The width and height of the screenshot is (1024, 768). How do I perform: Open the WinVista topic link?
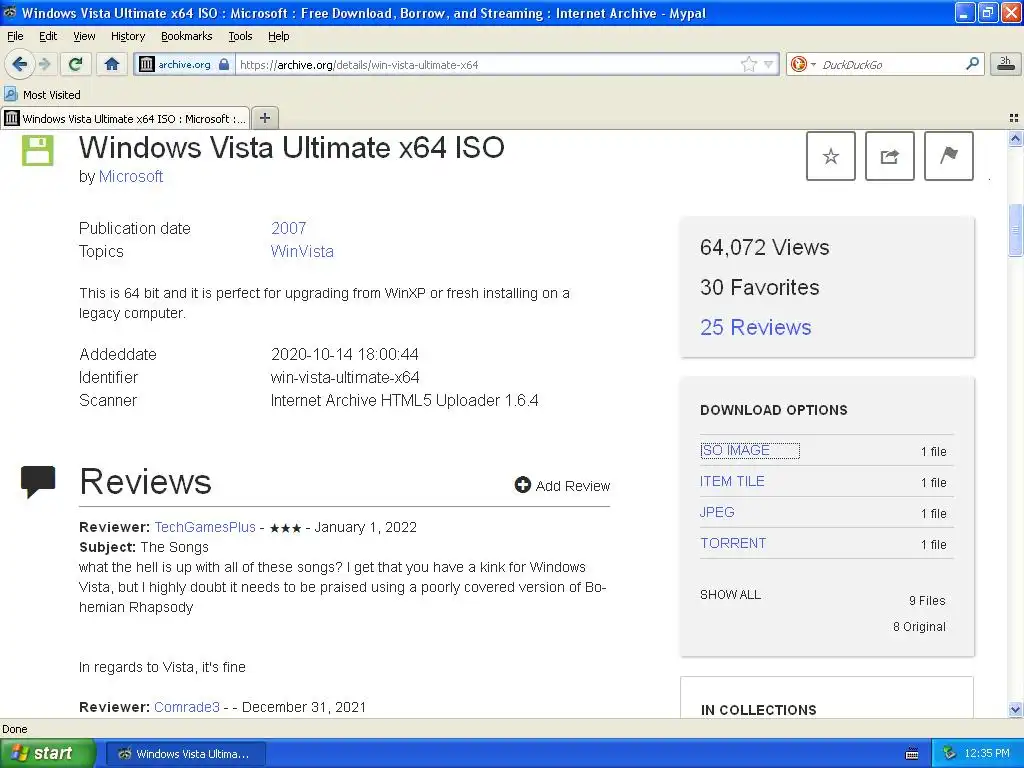click(x=302, y=251)
